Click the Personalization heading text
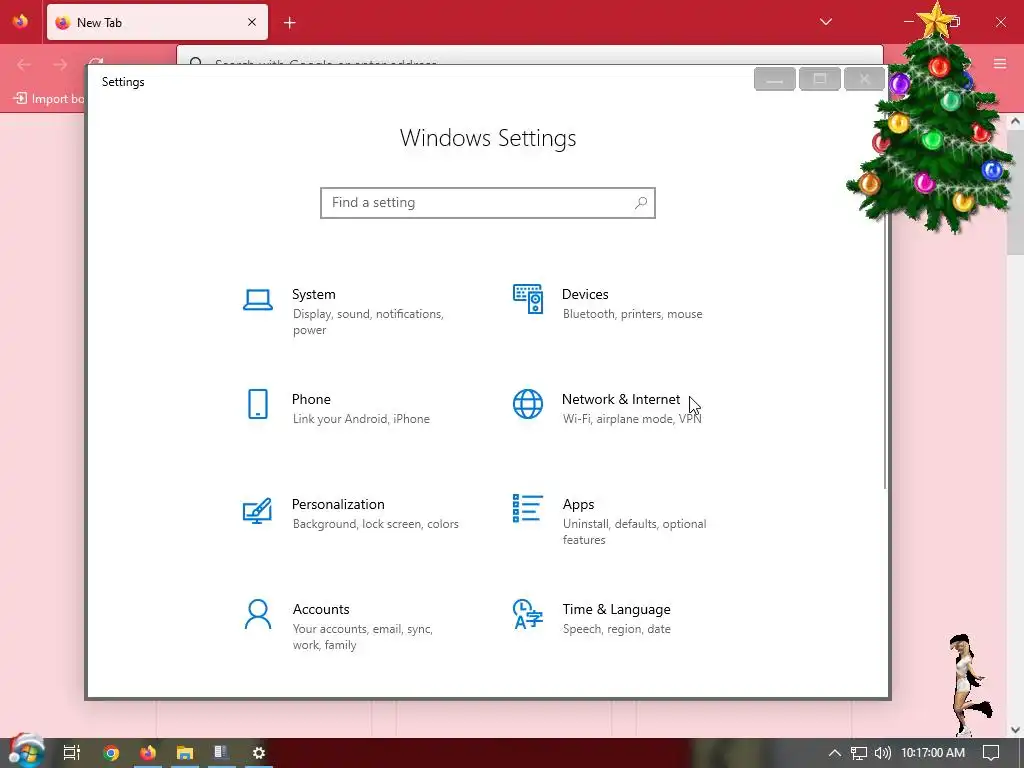This screenshot has width=1024, height=768. pyautogui.click(x=338, y=504)
